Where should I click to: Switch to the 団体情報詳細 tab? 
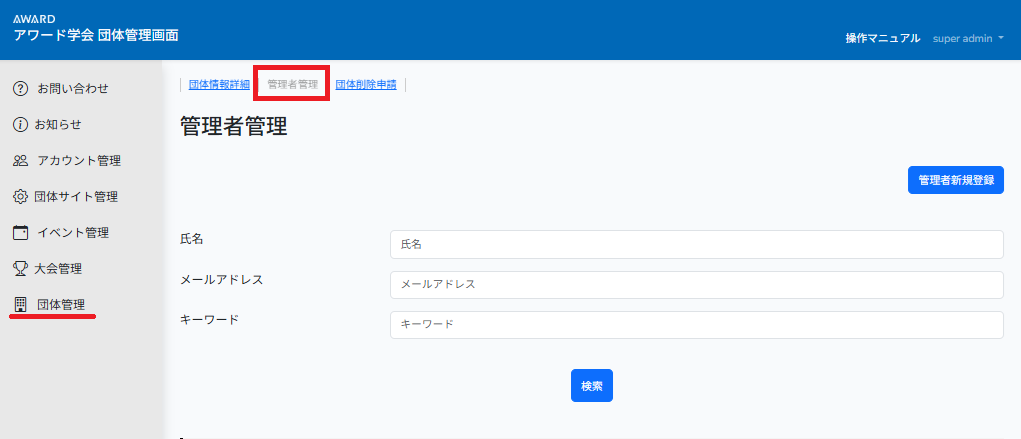[x=219, y=85]
